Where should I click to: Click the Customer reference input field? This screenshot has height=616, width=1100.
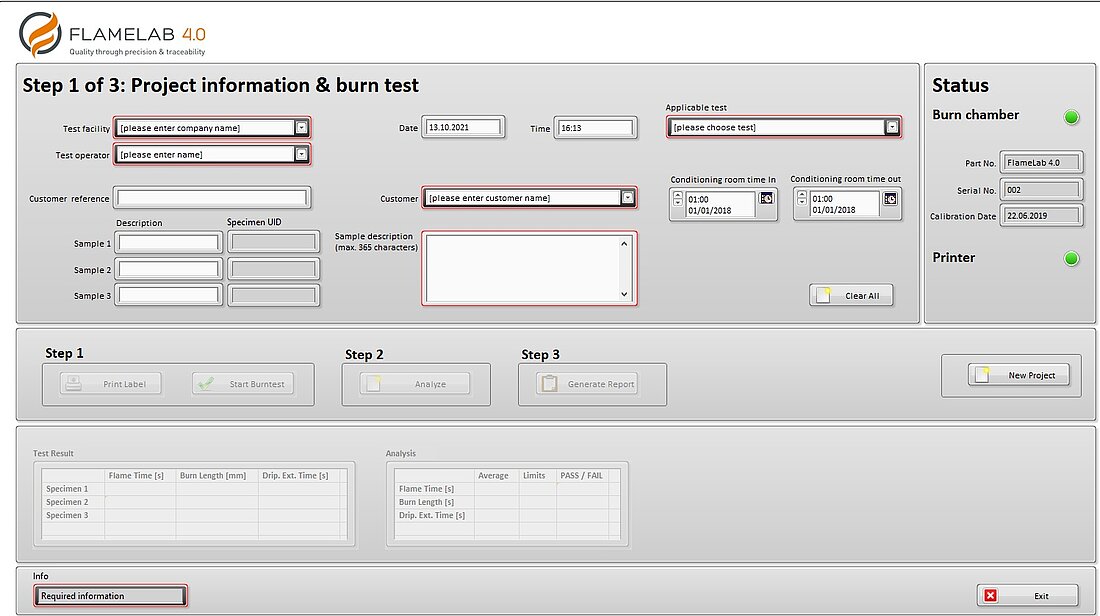(212, 198)
